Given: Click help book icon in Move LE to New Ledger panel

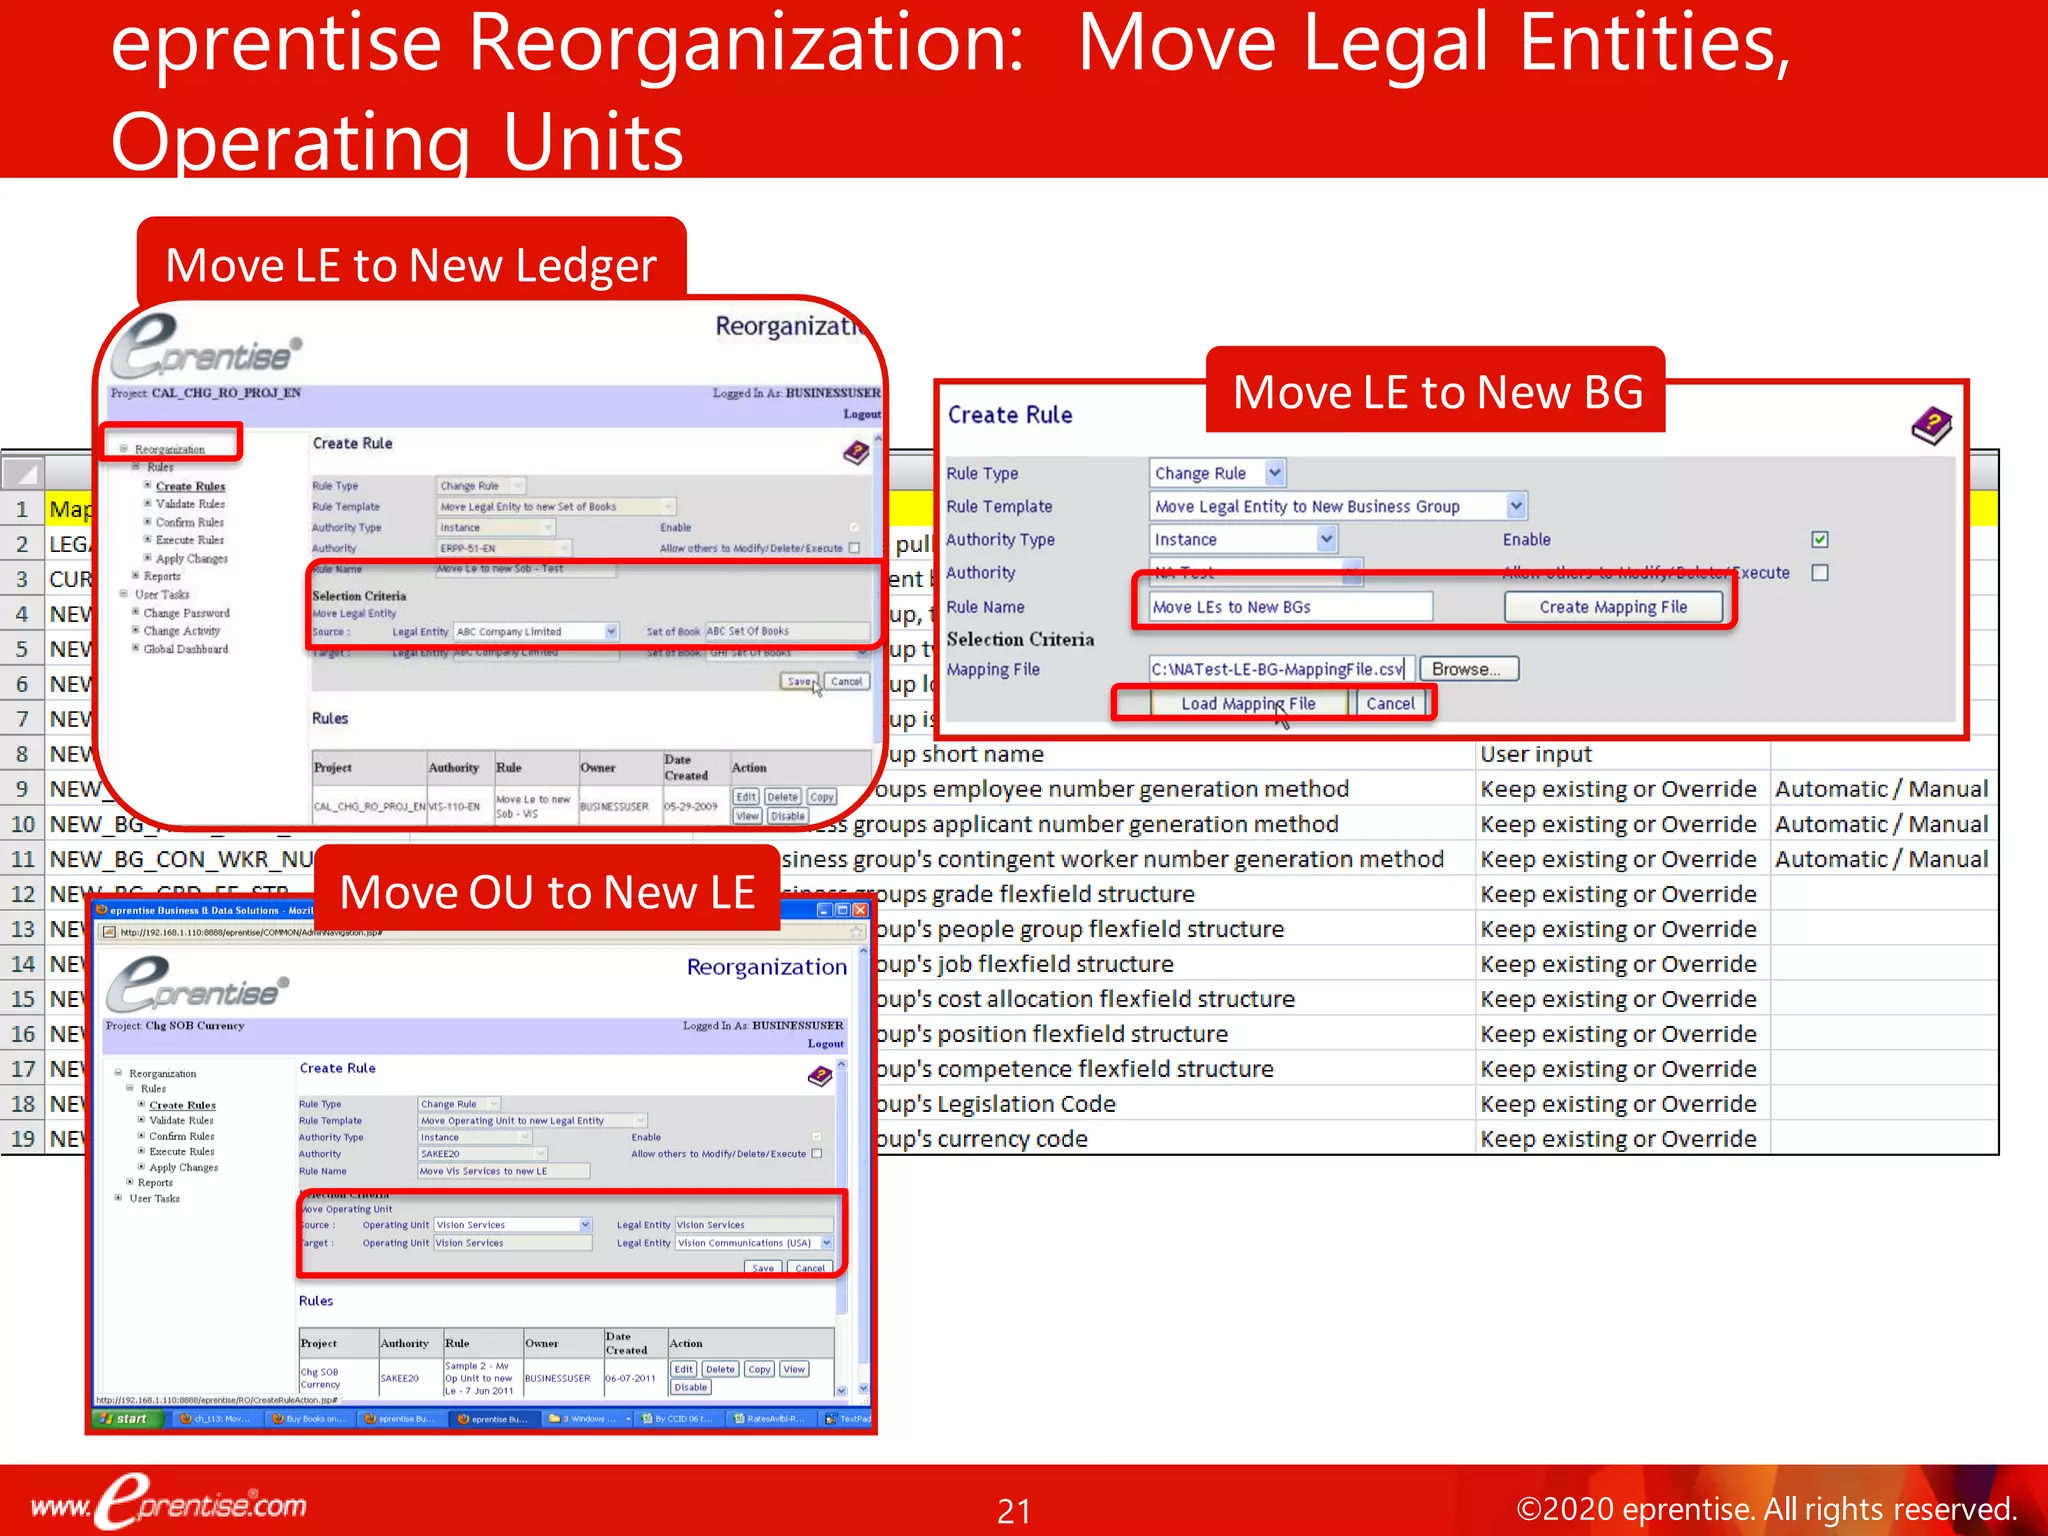Looking at the screenshot, I should click(856, 453).
